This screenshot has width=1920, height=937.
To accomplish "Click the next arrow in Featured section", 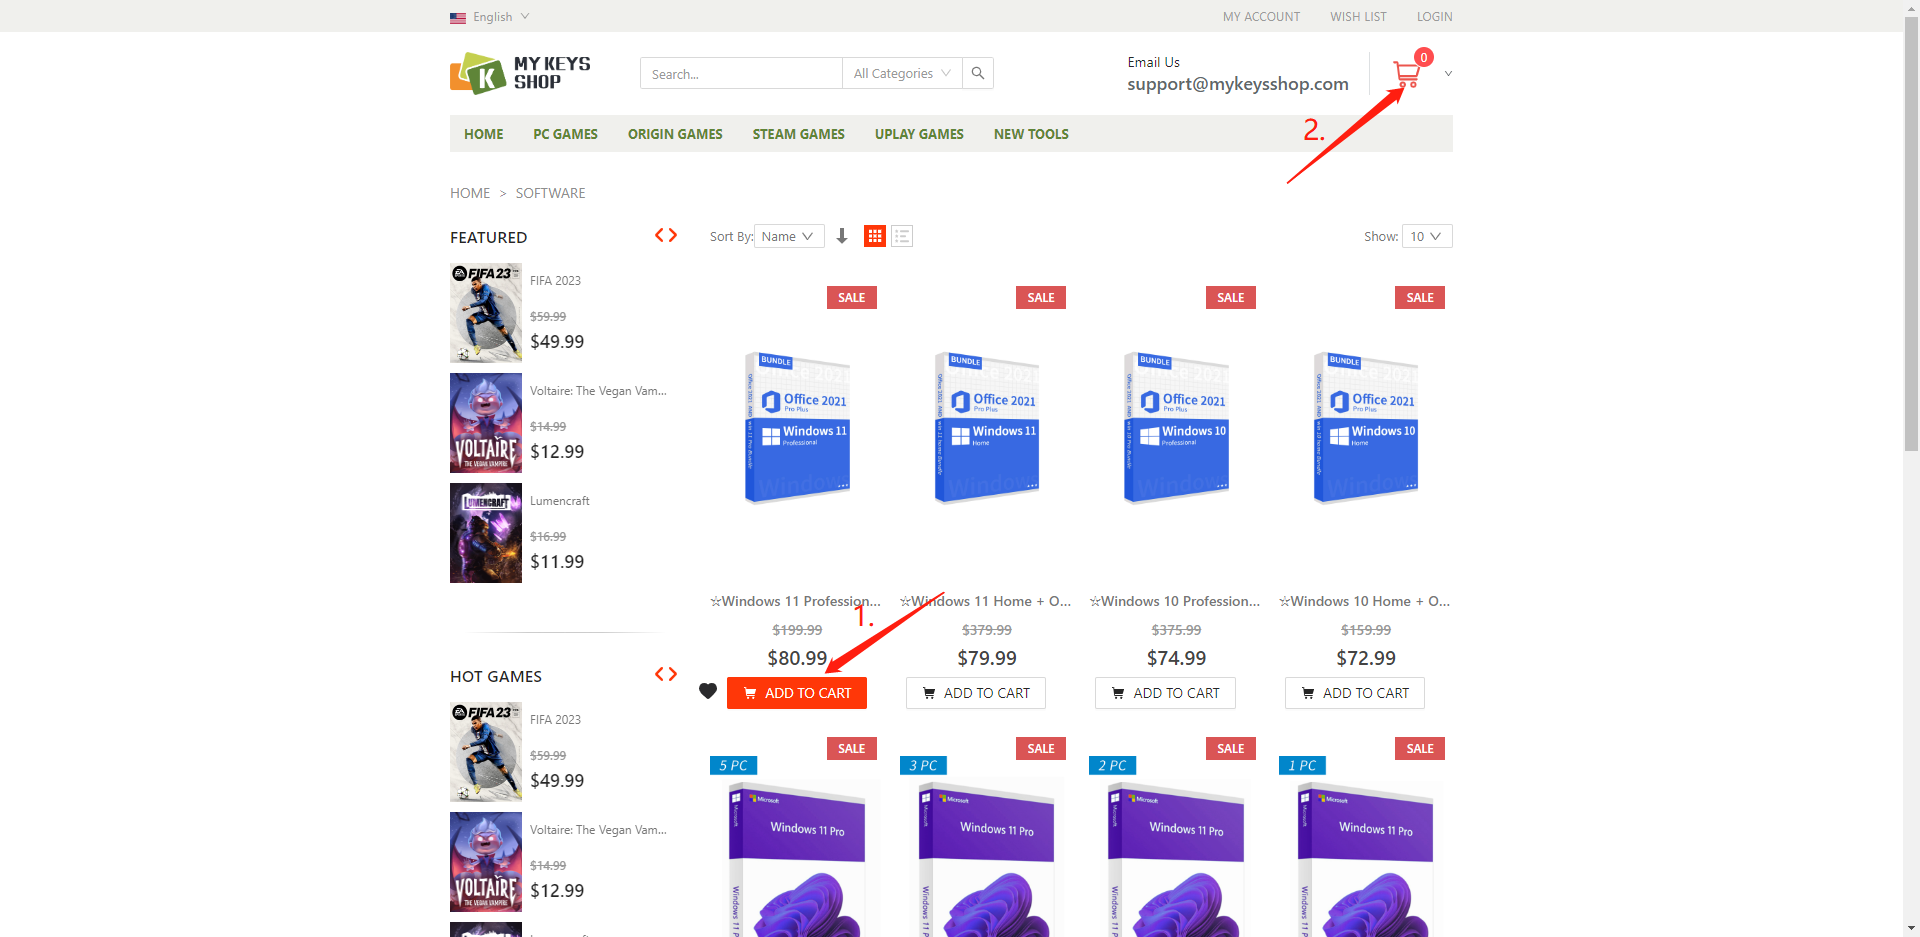I will (x=674, y=235).
